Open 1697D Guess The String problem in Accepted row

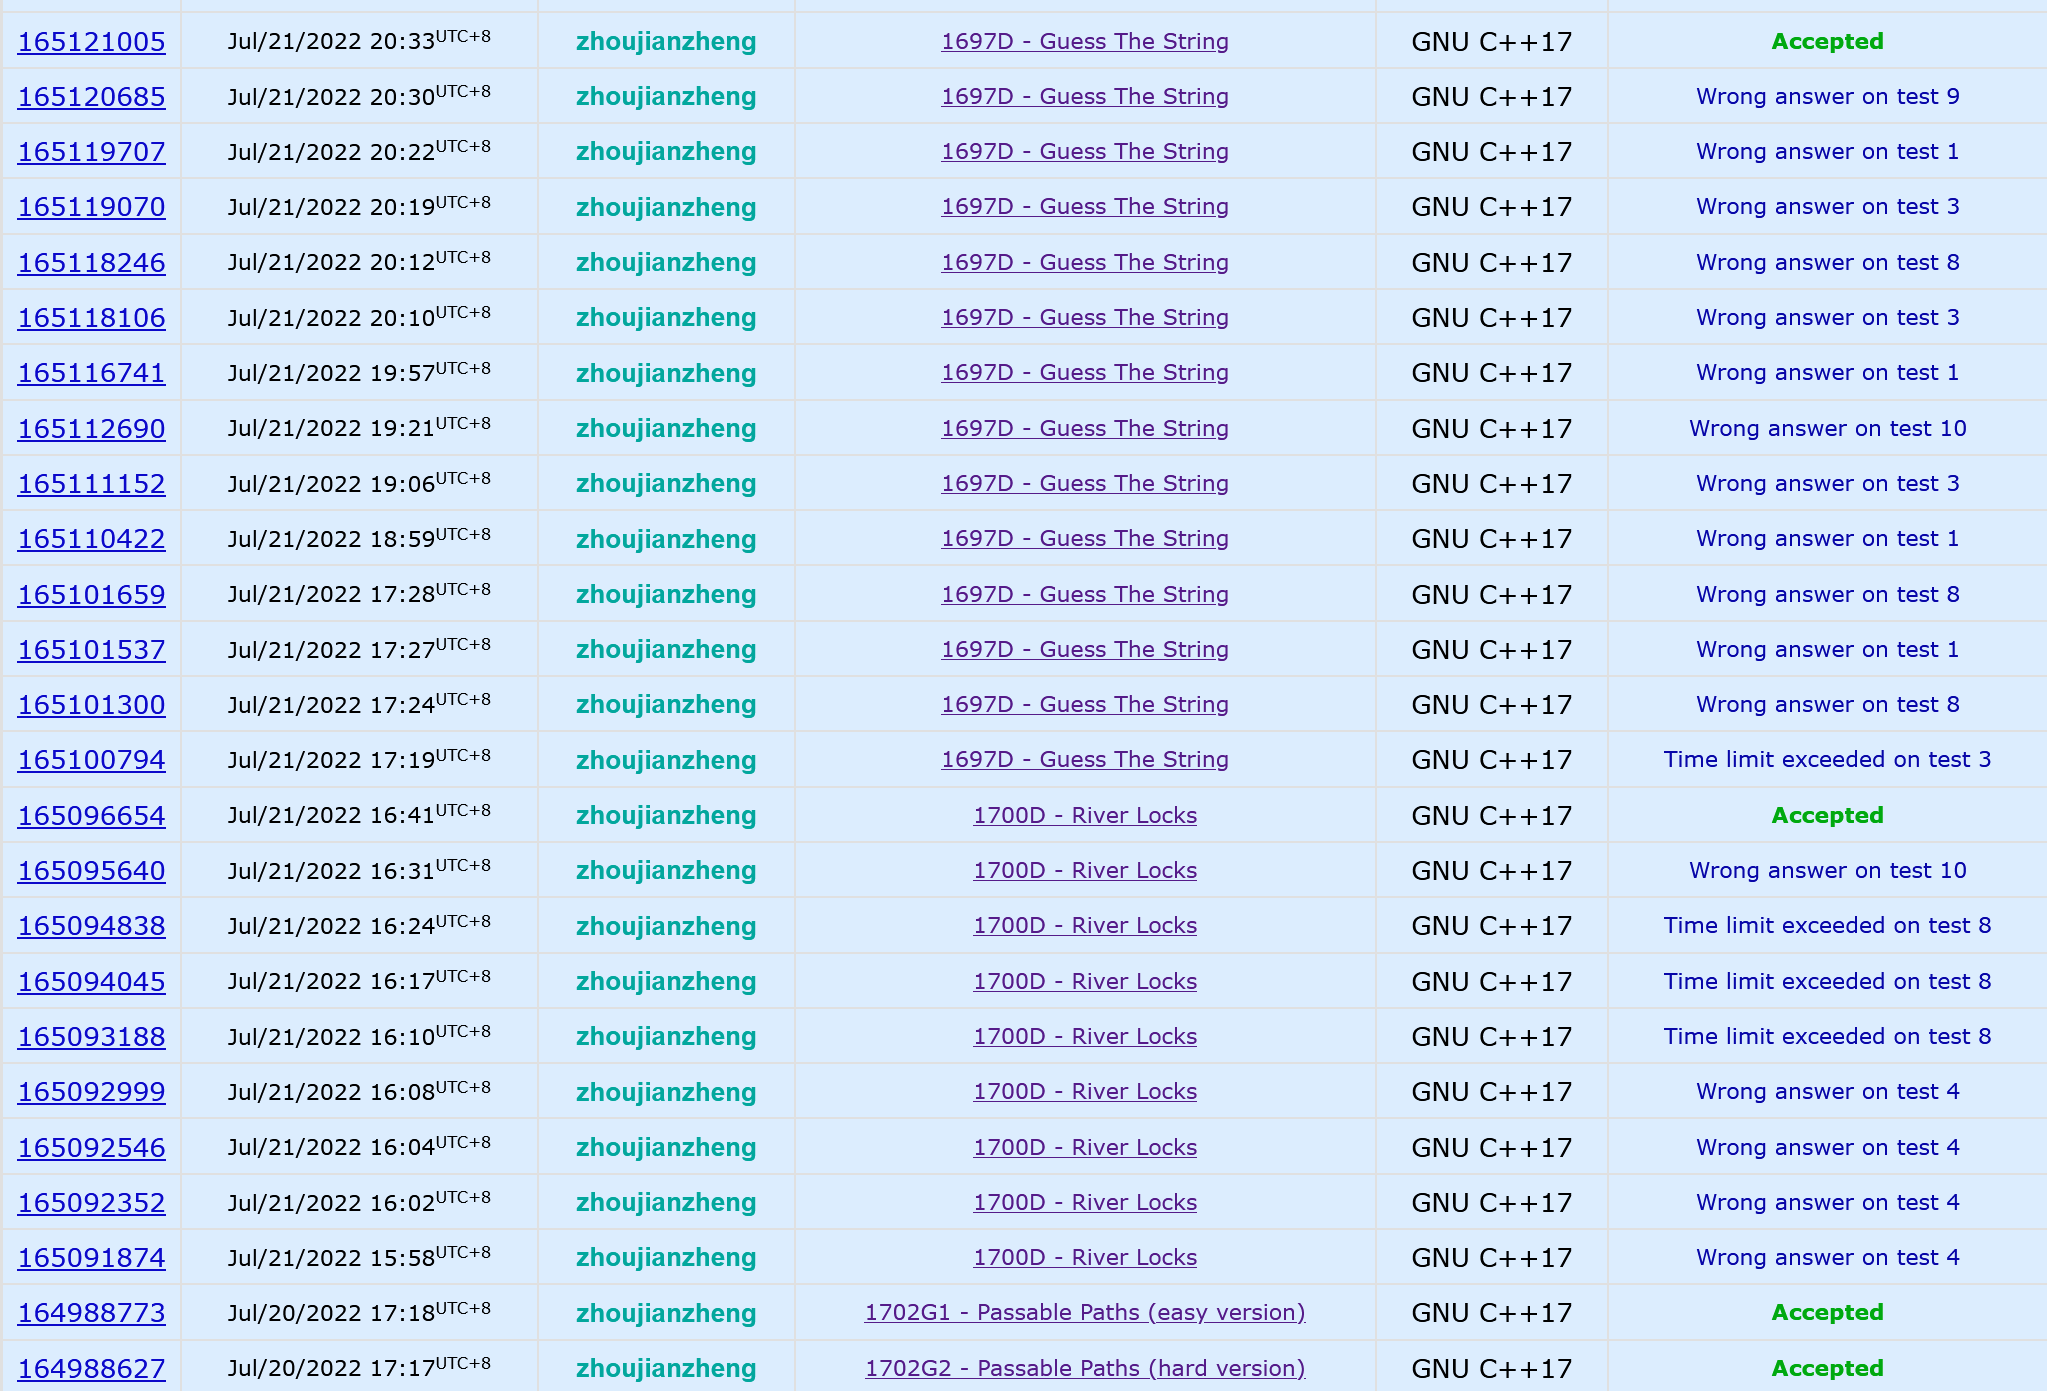pos(1084,42)
